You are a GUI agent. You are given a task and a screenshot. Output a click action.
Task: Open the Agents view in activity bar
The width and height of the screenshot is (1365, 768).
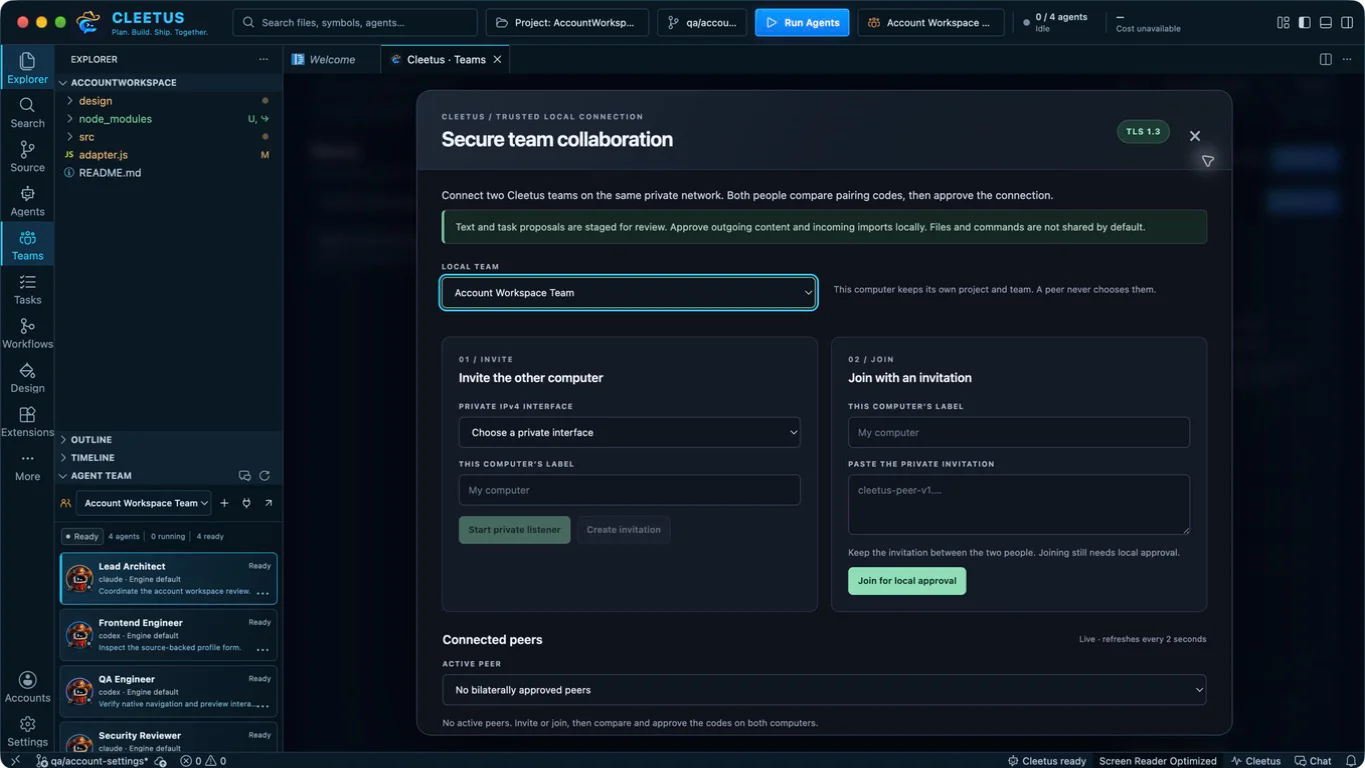[27, 200]
